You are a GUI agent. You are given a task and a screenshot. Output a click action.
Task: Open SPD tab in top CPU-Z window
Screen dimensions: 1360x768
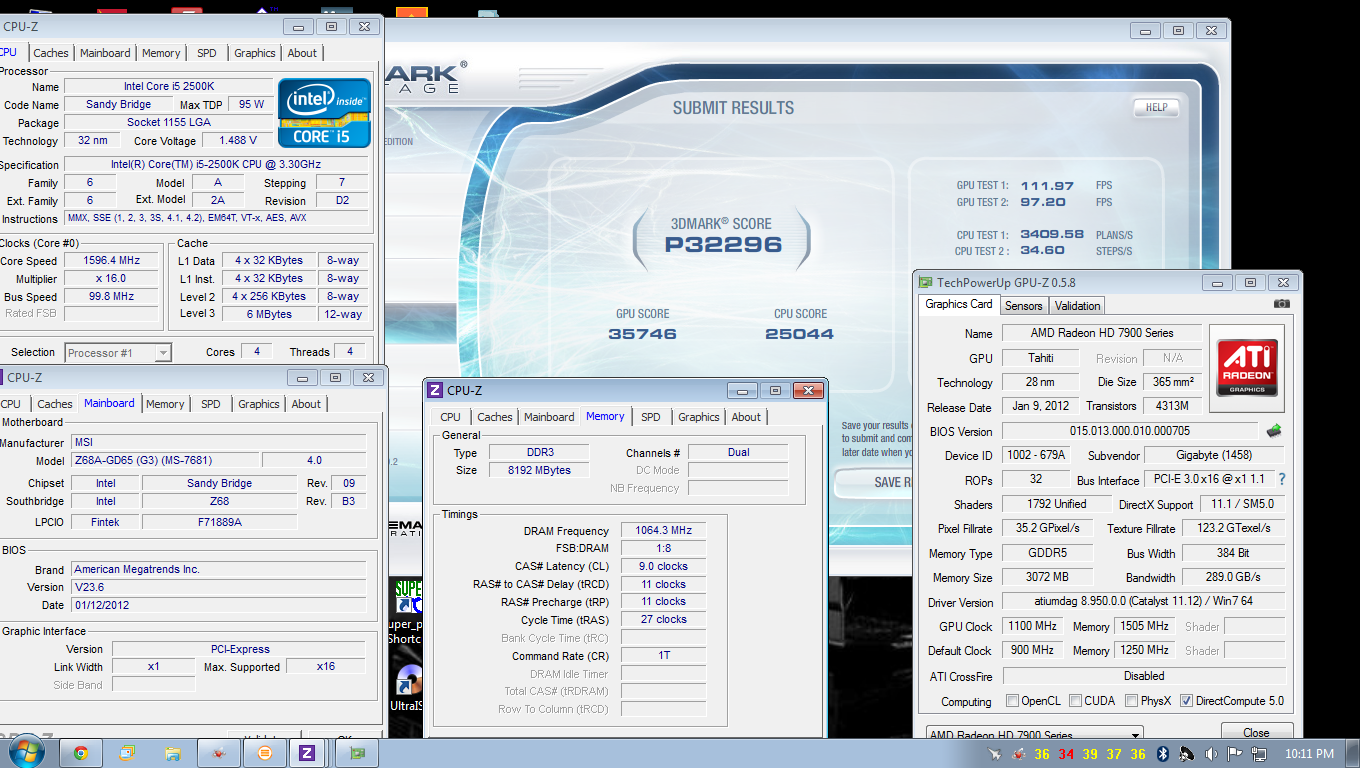206,53
